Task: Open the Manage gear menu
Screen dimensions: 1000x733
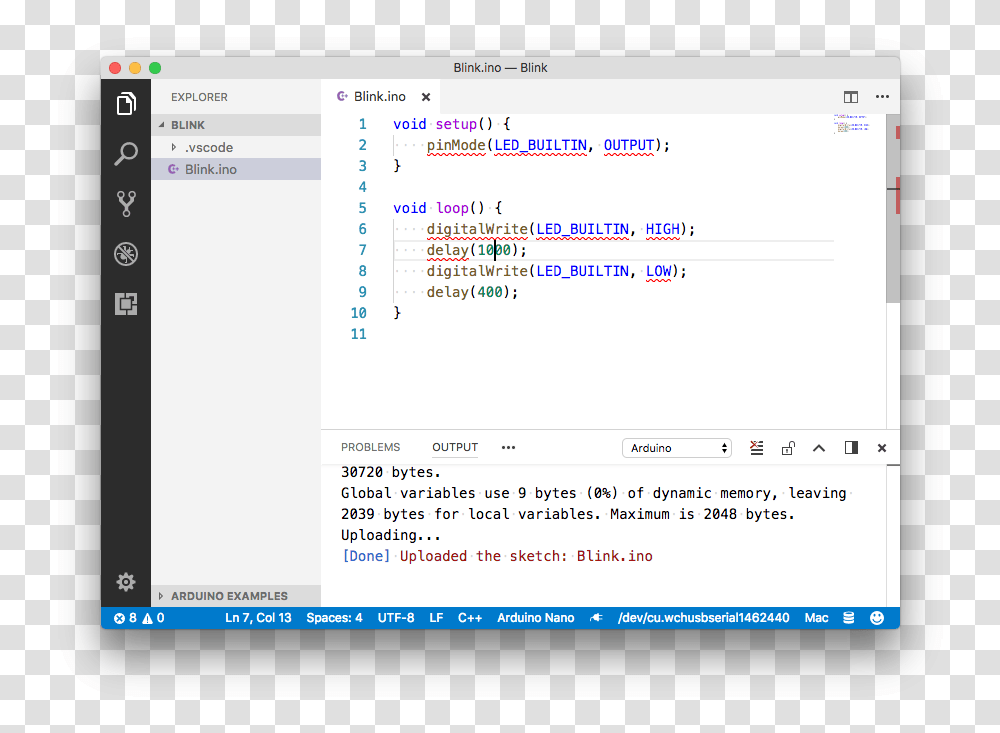Action: point(126,582)
